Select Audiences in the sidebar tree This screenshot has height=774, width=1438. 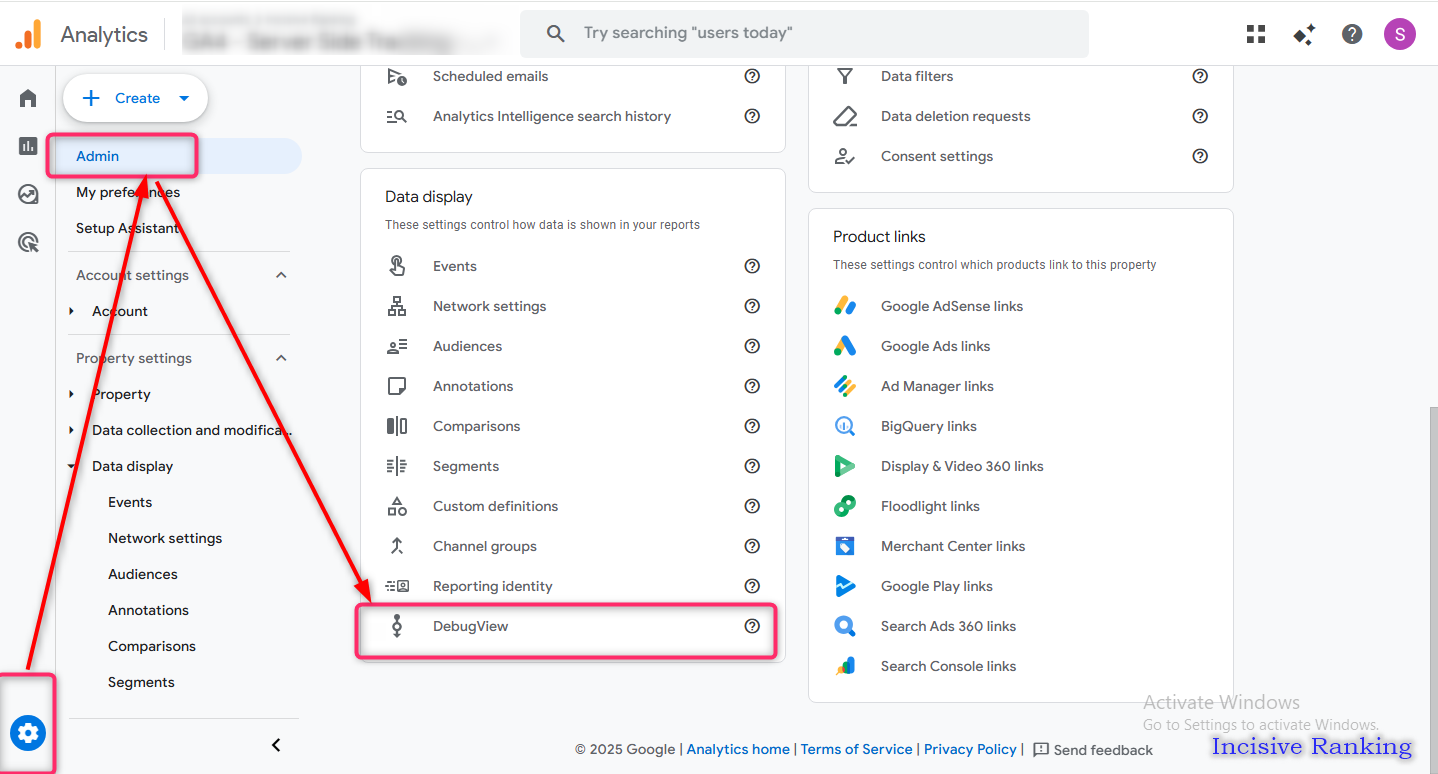click(x=143, y=574)
